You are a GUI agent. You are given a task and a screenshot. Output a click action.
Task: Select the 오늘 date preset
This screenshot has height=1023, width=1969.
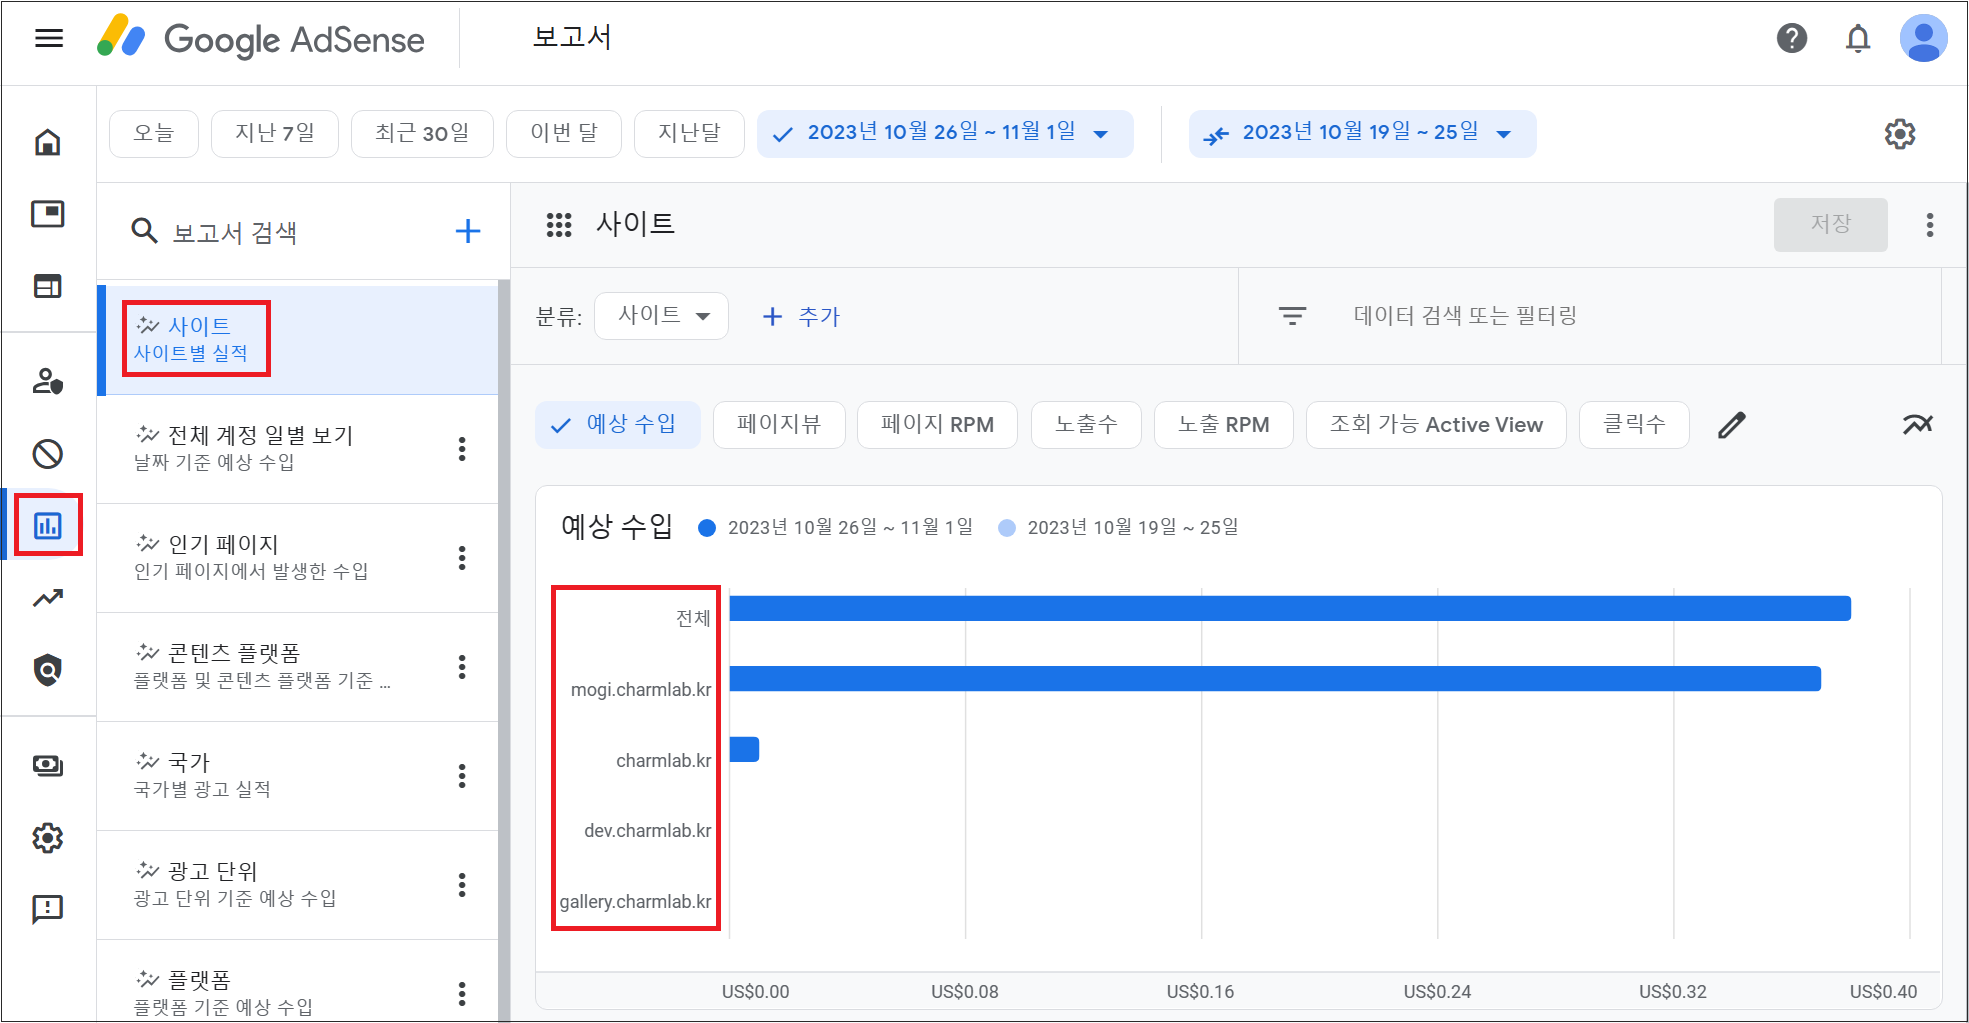pos(154,134)
